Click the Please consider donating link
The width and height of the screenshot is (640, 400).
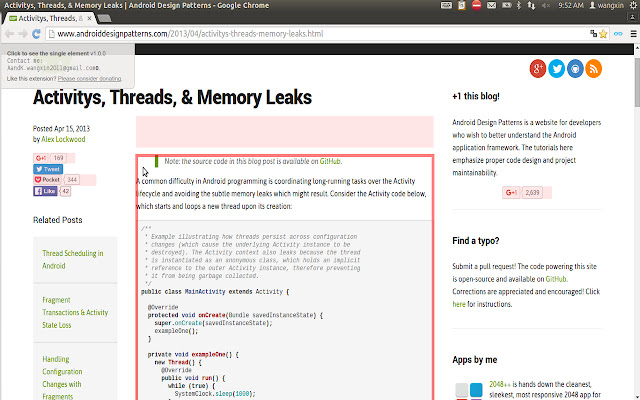point(89,79)
